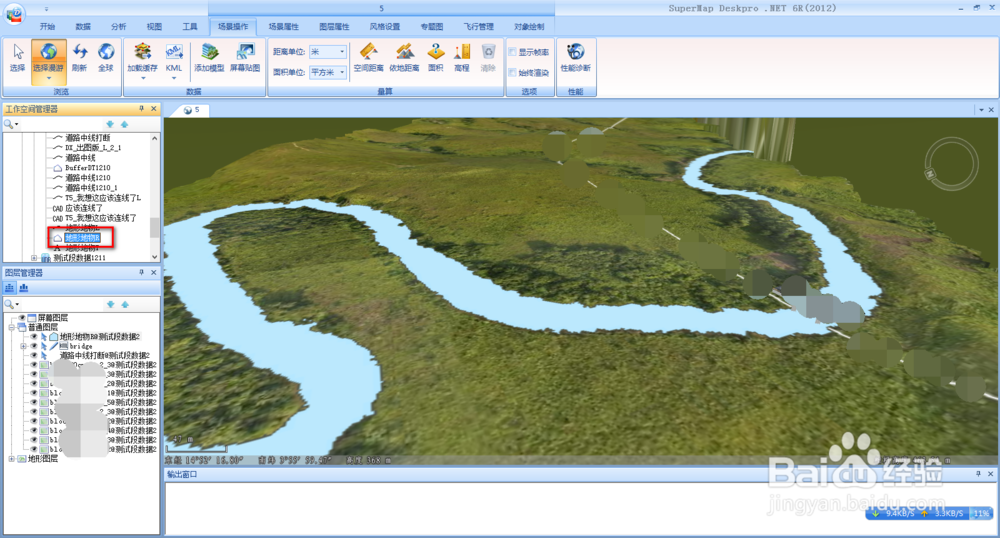The image size is (1000, 538).
Task: Open the 分析 ribbon tab
Action: pyautogui.click(x=119, y=27)
